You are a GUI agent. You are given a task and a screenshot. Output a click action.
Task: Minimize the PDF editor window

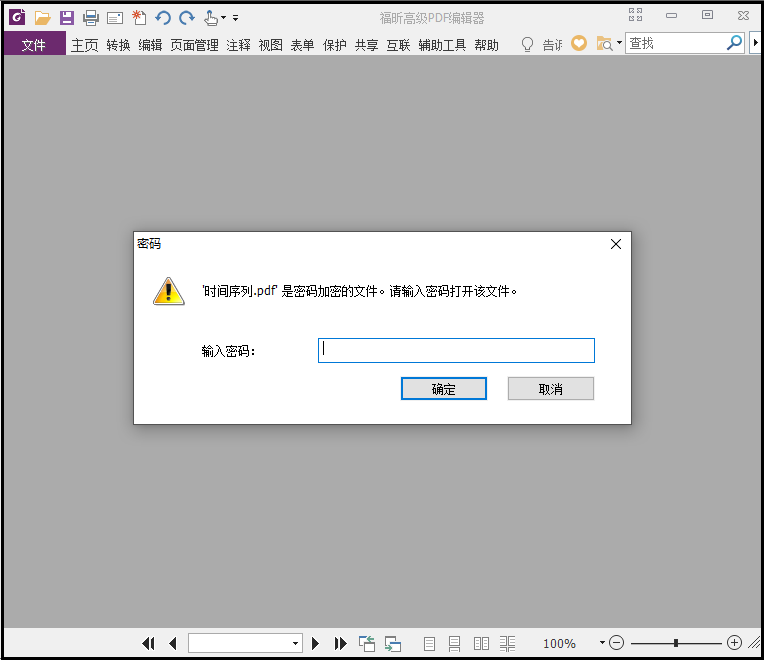click(x=671, y=15)
